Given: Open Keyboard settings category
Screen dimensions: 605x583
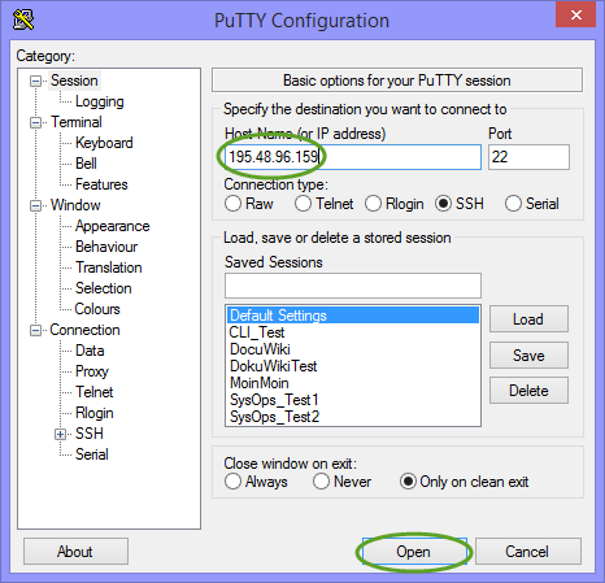Looking at the screenshot, I should point(104,143).
